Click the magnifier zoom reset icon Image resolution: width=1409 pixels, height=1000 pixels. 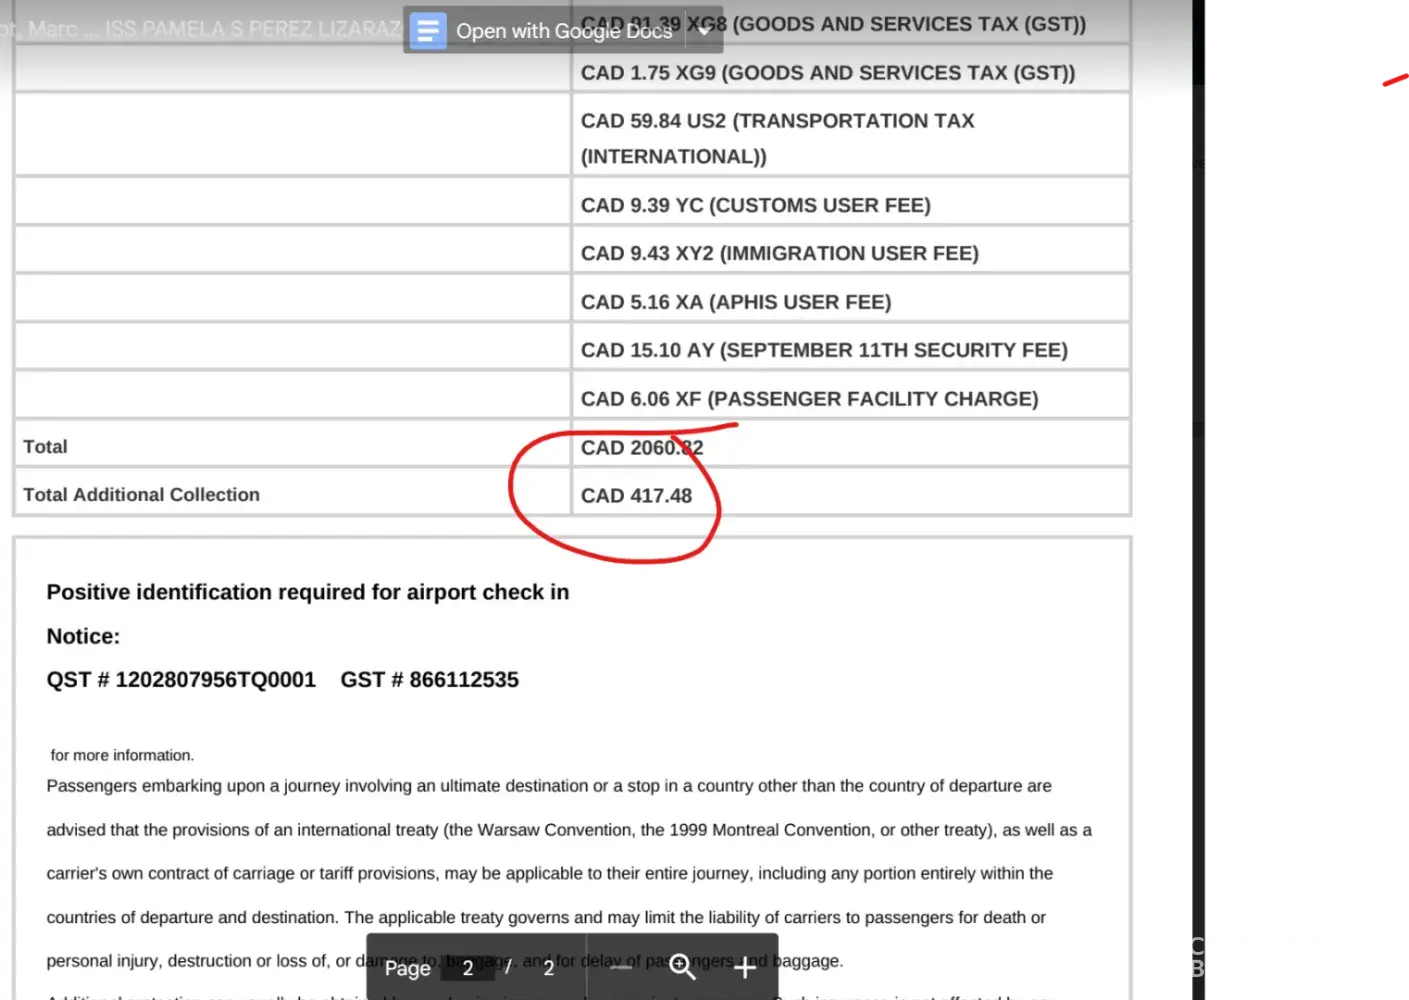(x=682, y=967)
